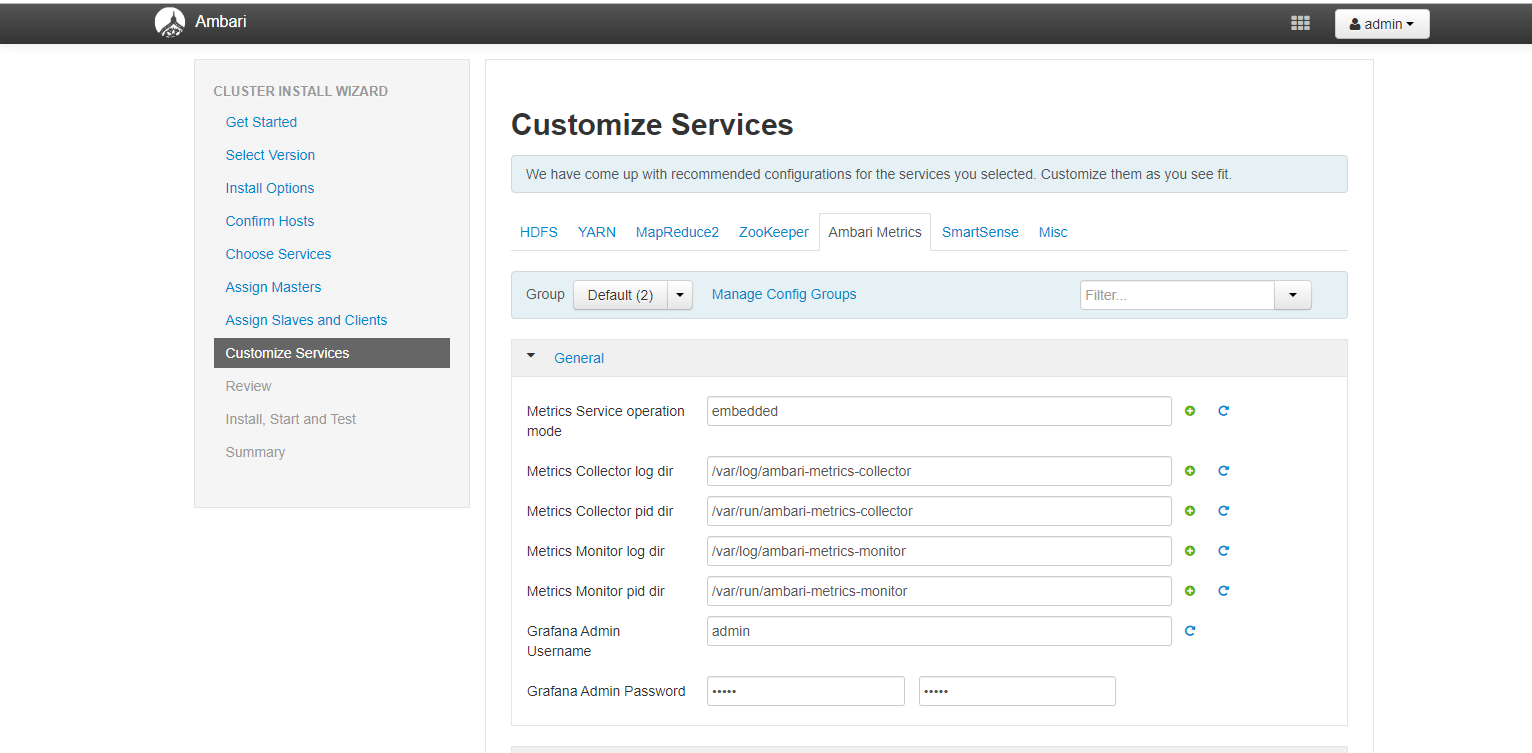This screenshot has width=1532, height=753.
Task: Reset Metrics Service operation mode to default
Action: pos(1223,411)
